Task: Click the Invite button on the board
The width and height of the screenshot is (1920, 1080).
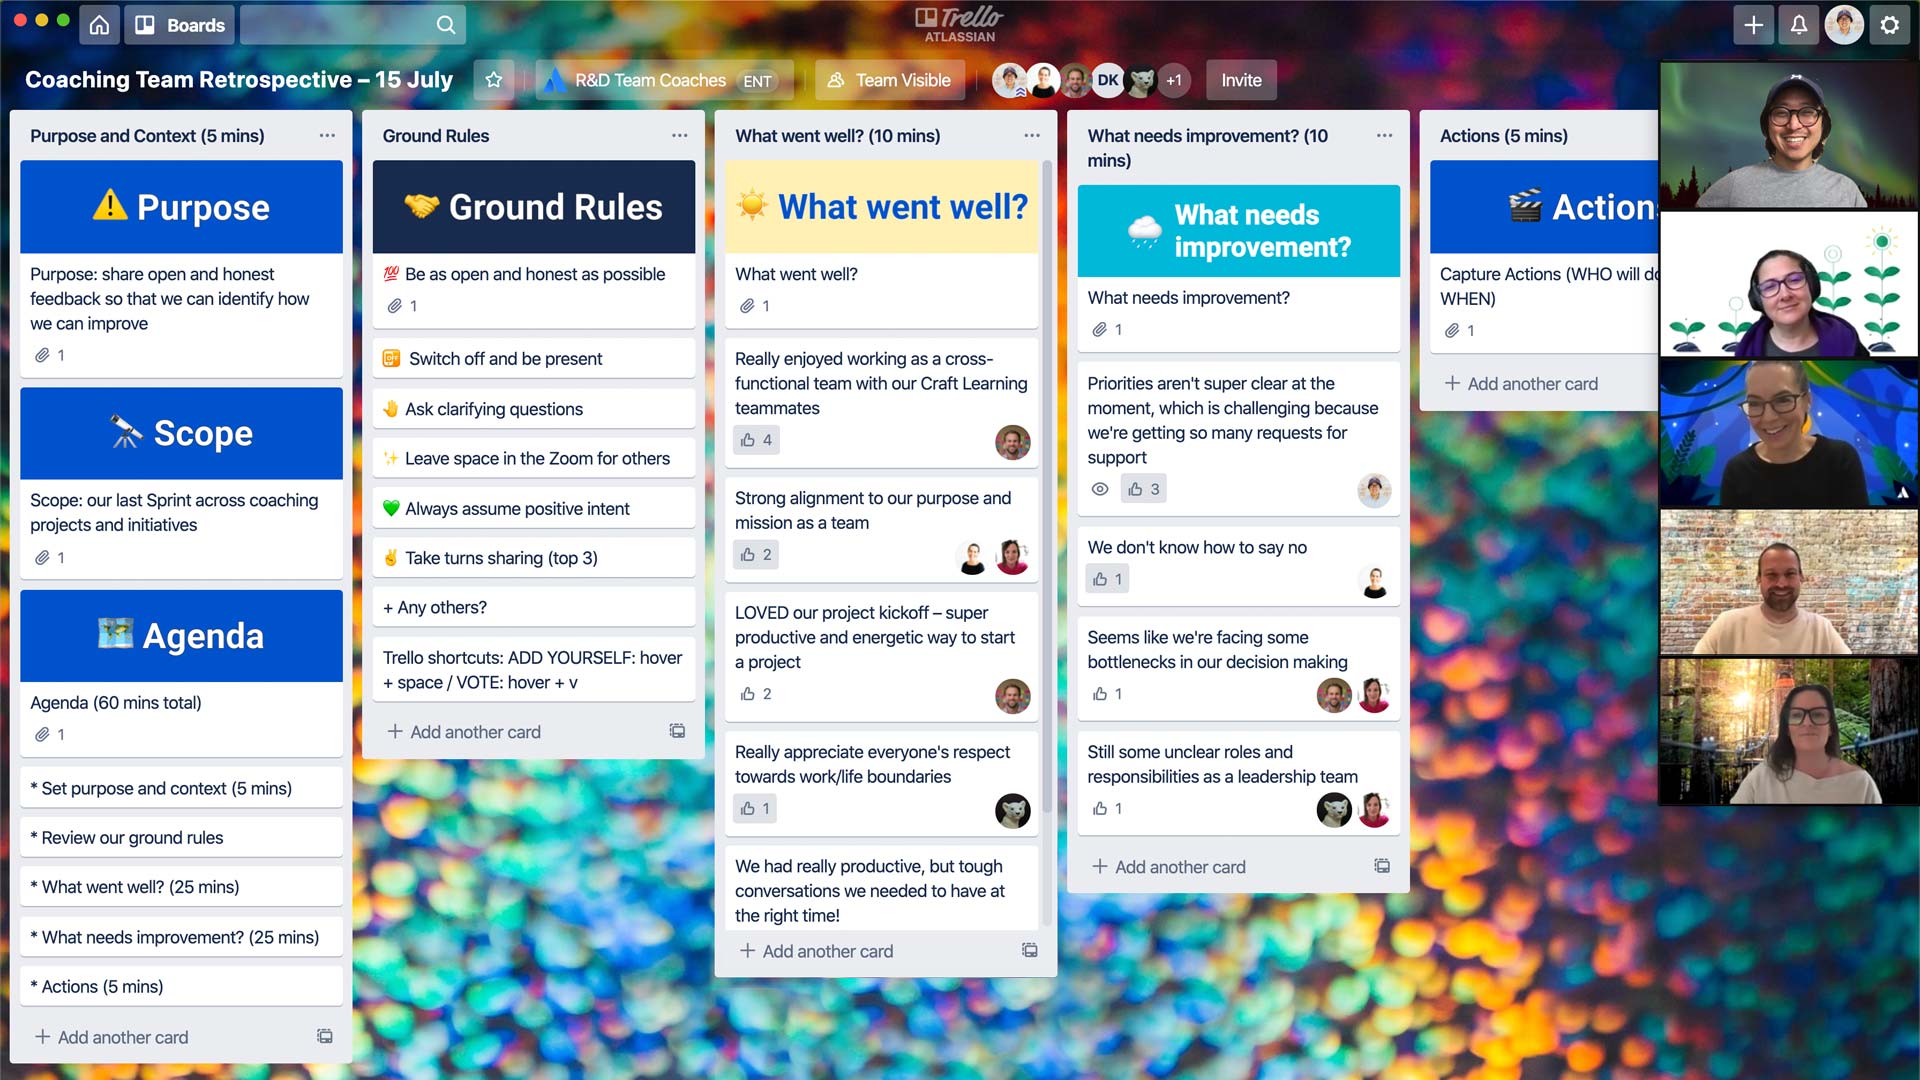Action: [1240, 79]
